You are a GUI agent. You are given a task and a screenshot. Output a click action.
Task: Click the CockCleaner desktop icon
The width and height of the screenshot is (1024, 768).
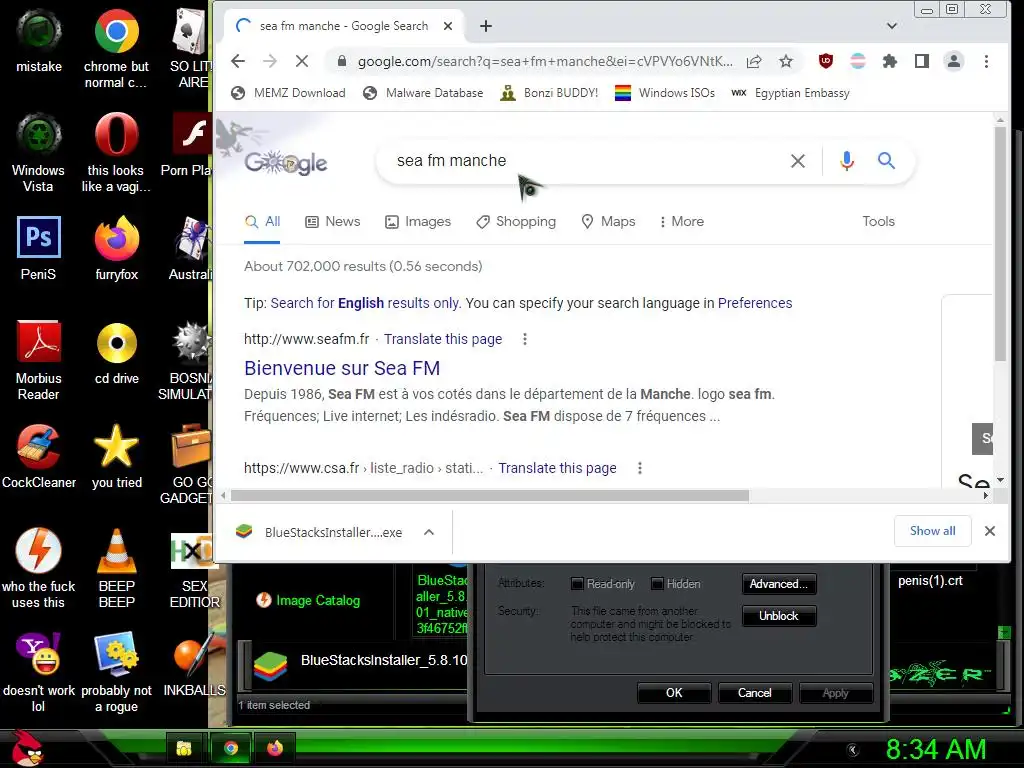coord(39,456)
